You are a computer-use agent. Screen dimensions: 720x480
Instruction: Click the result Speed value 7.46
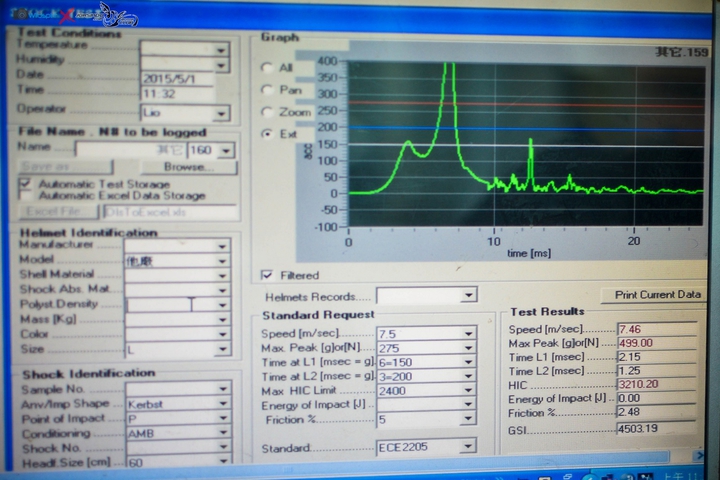(x=657, y=329)
